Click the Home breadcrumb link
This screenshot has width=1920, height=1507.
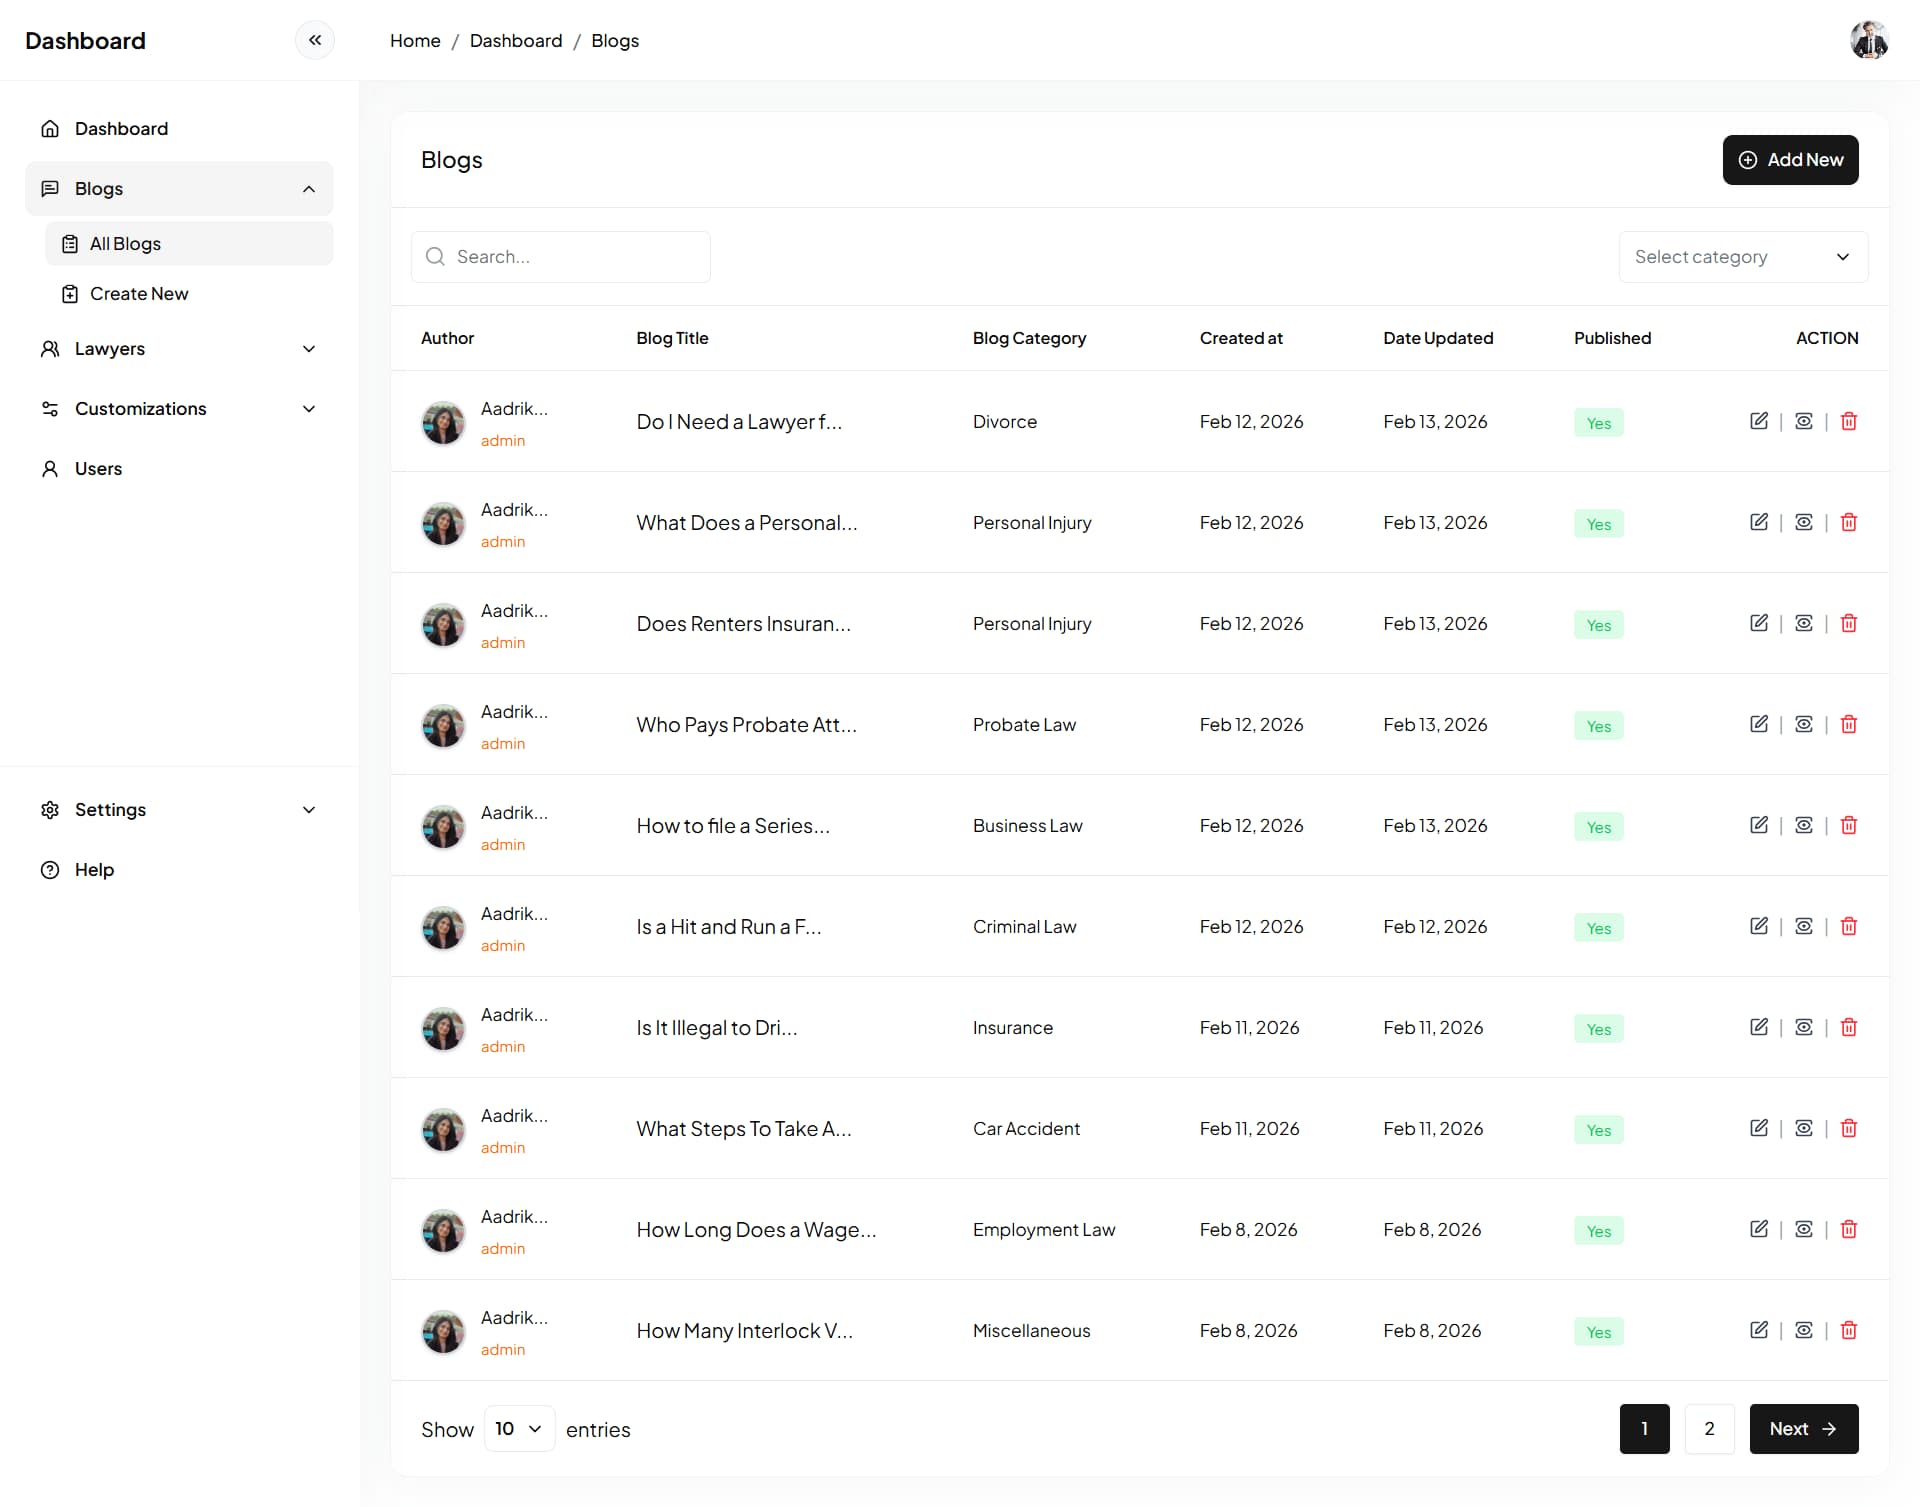(415, 41)
